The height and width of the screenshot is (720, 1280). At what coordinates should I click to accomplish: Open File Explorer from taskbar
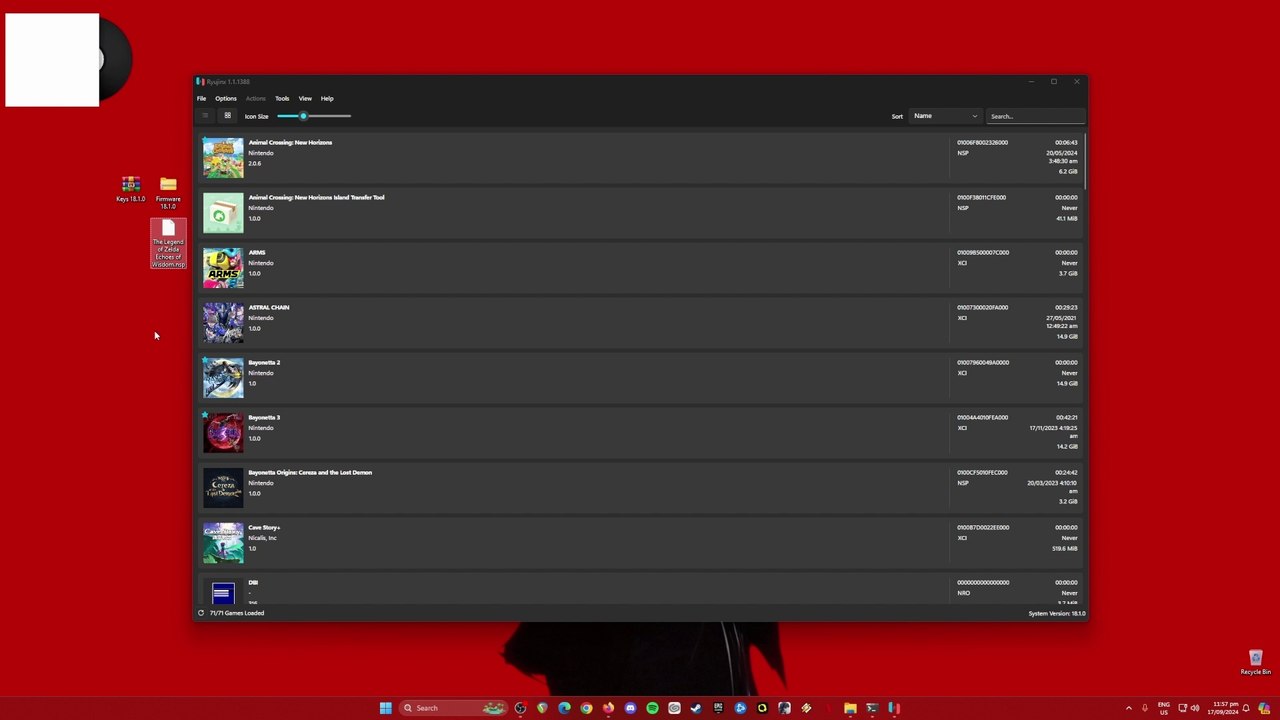coord(850,708)
